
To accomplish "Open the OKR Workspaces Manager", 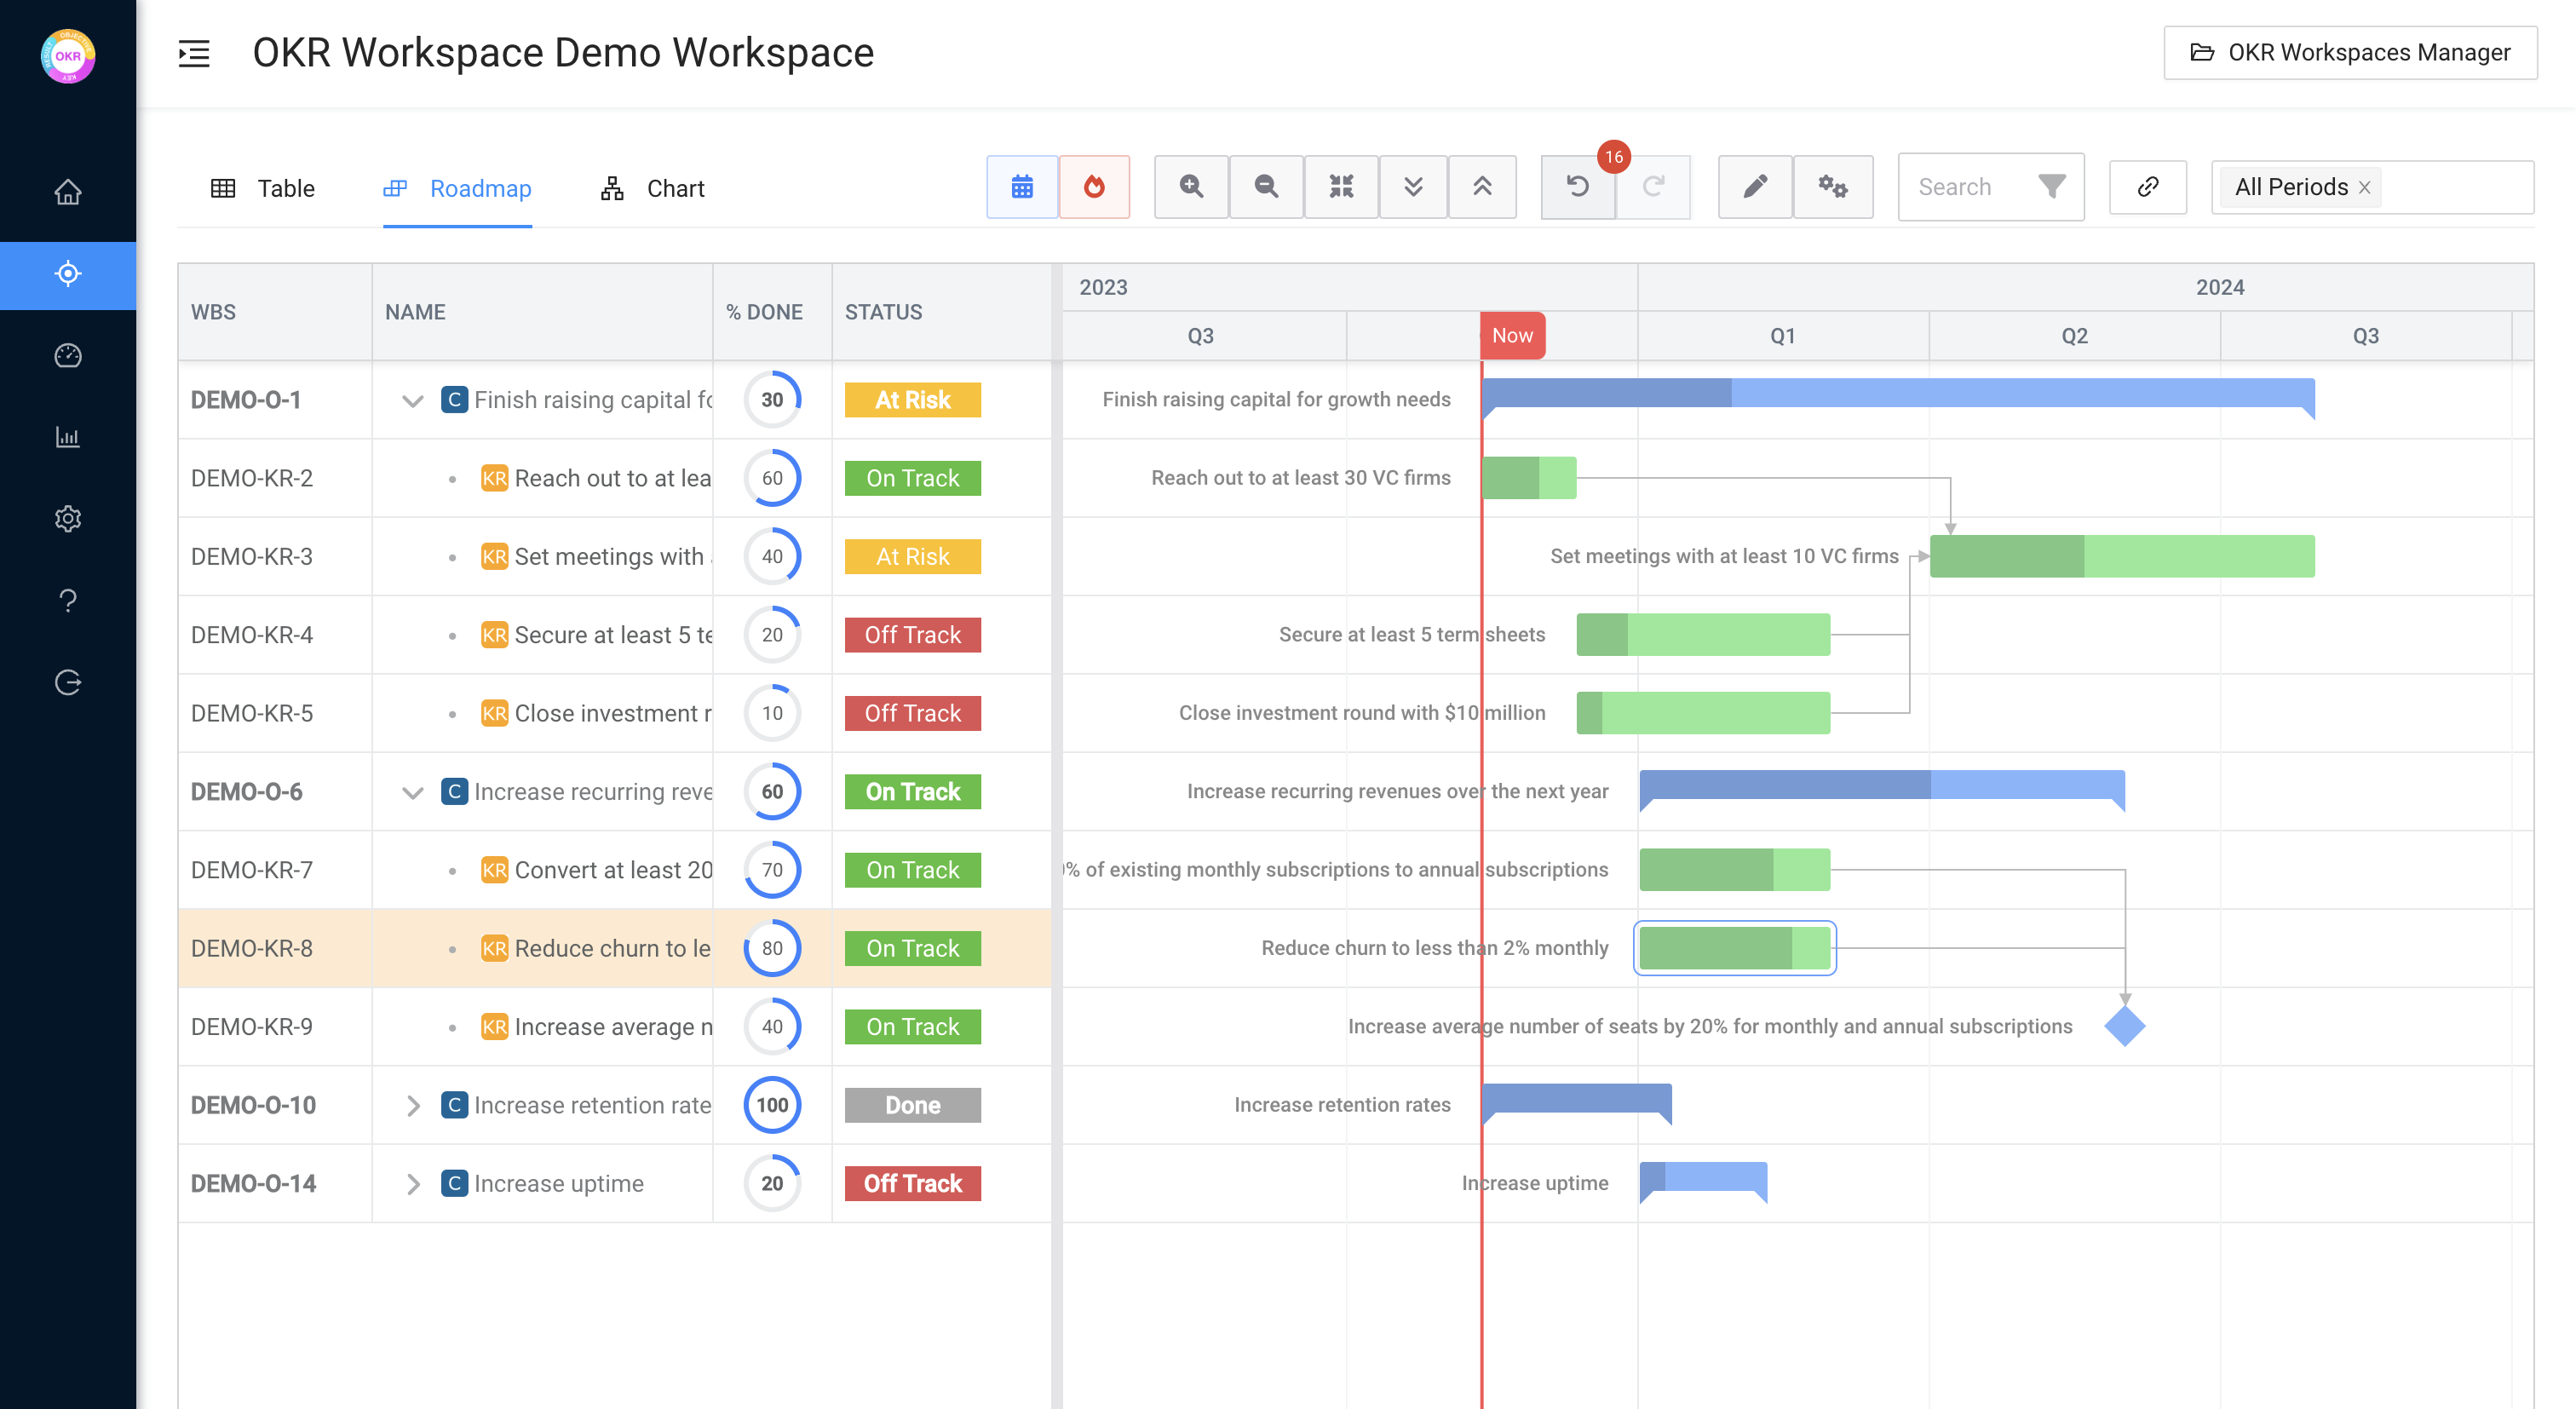I will (2349, 53).
